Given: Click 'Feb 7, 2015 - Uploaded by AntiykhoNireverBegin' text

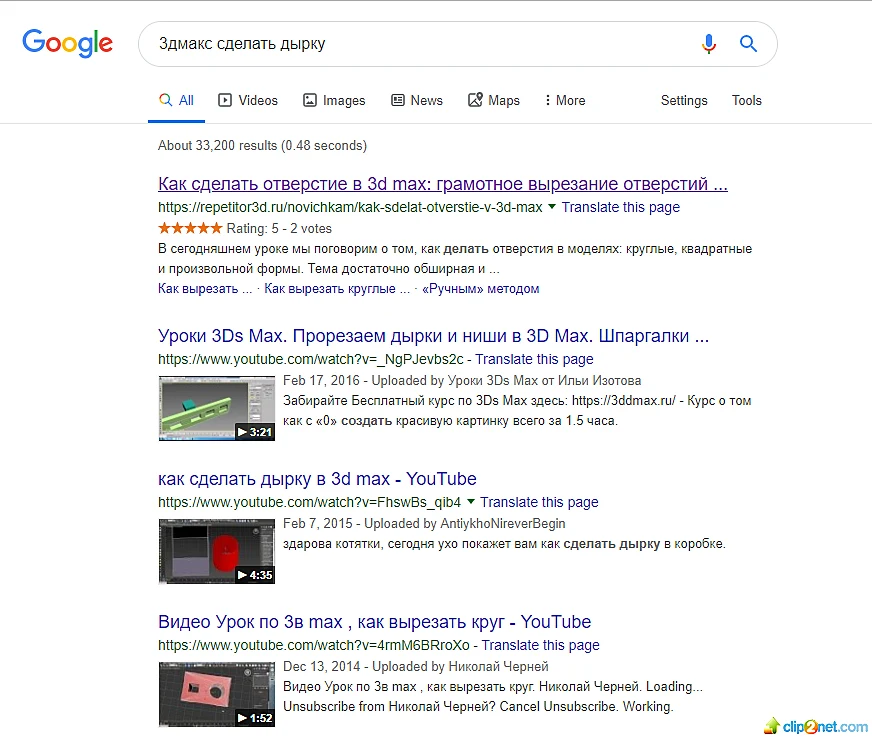Looking at the screenshot, I should point(424,523).
